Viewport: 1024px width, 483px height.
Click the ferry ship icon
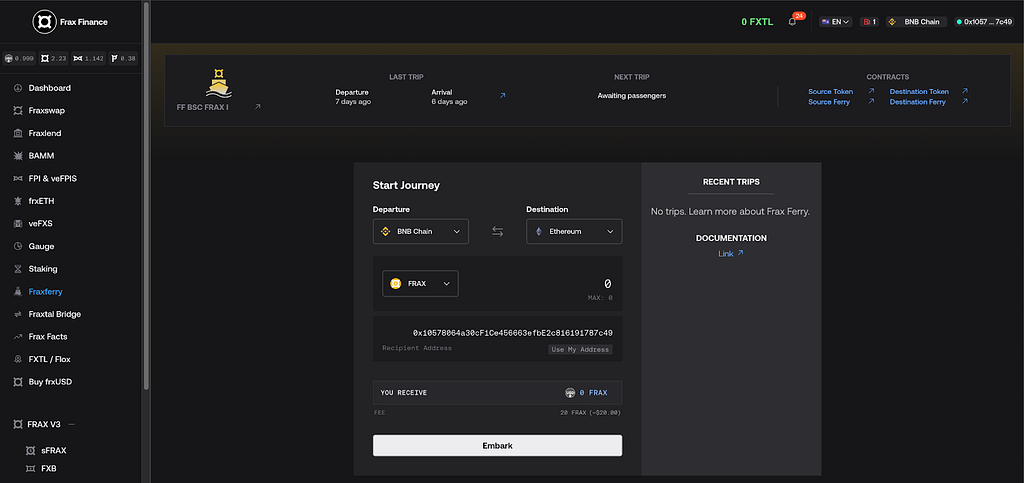219,83
